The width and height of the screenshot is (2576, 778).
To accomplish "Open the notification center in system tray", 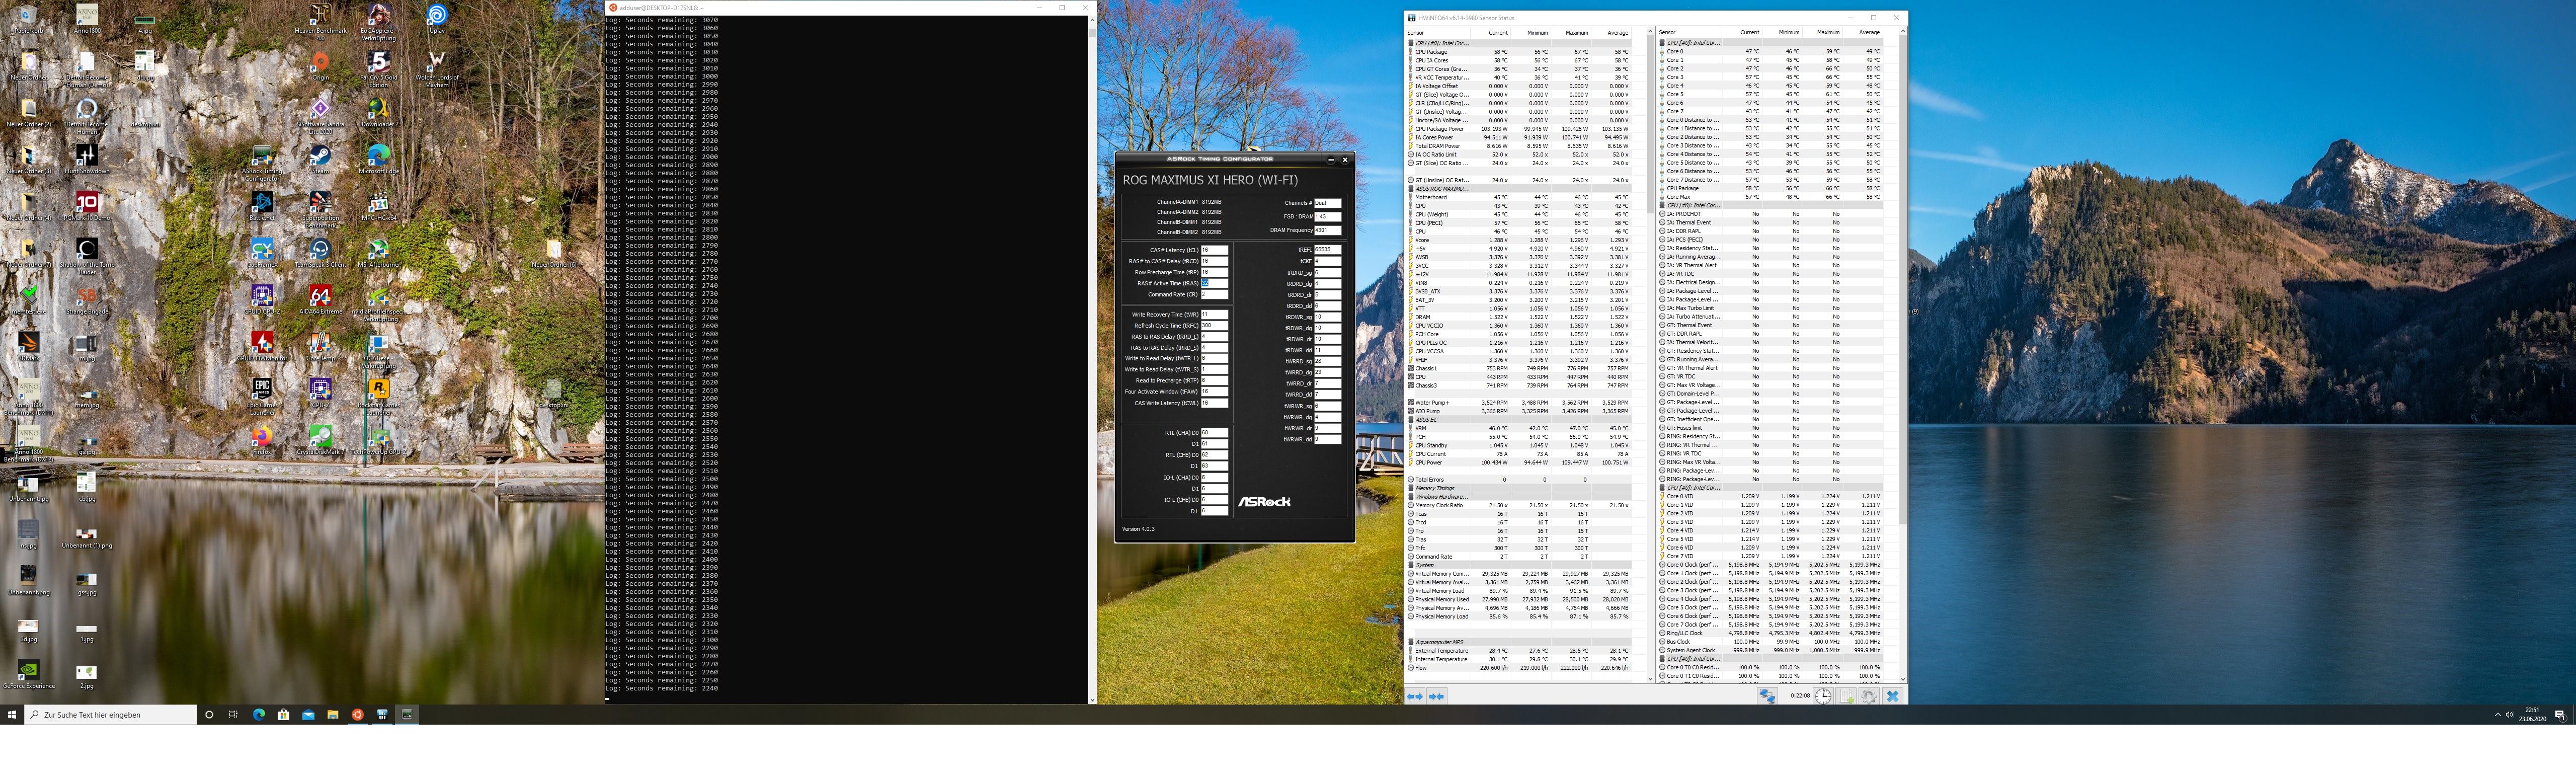I will coord(2560,715).
